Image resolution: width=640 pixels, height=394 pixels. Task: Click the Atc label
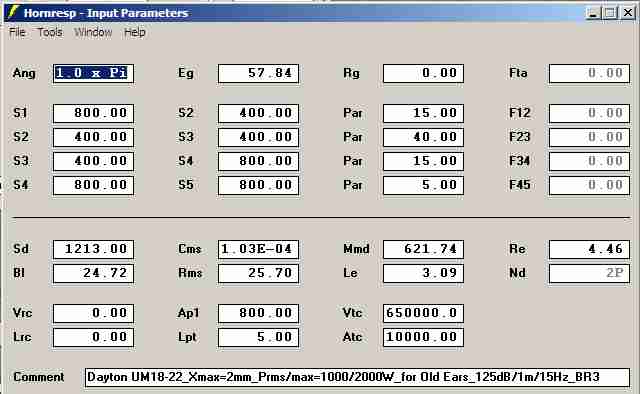pos(353,337)
